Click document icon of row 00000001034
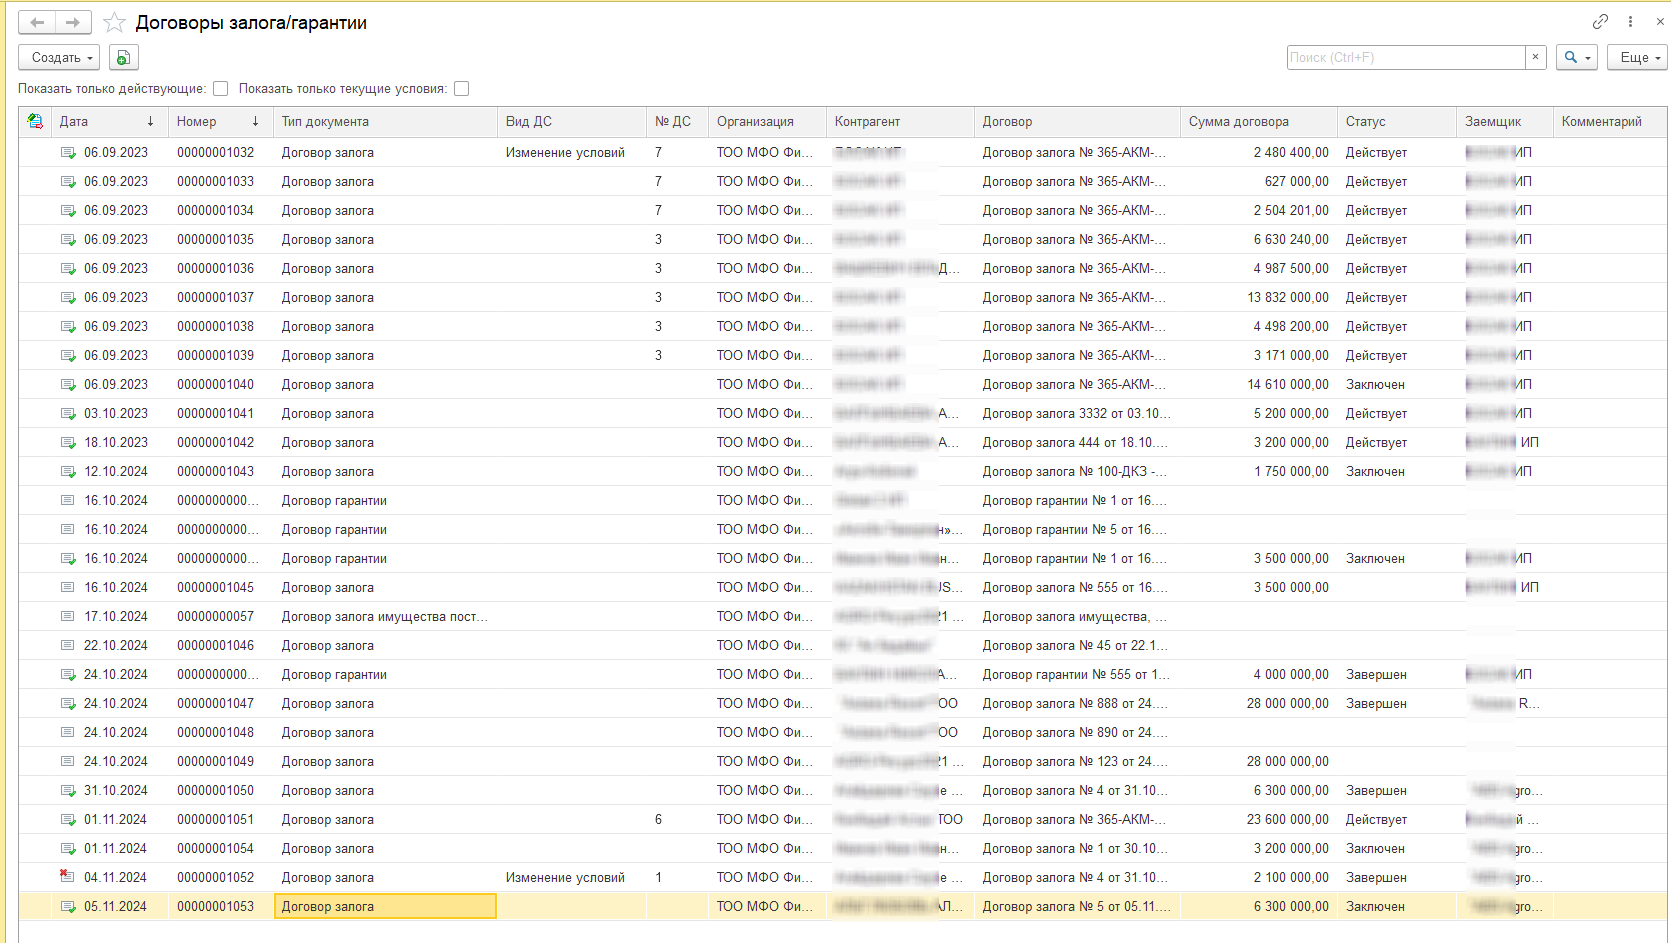 click(x=68, y=210)
